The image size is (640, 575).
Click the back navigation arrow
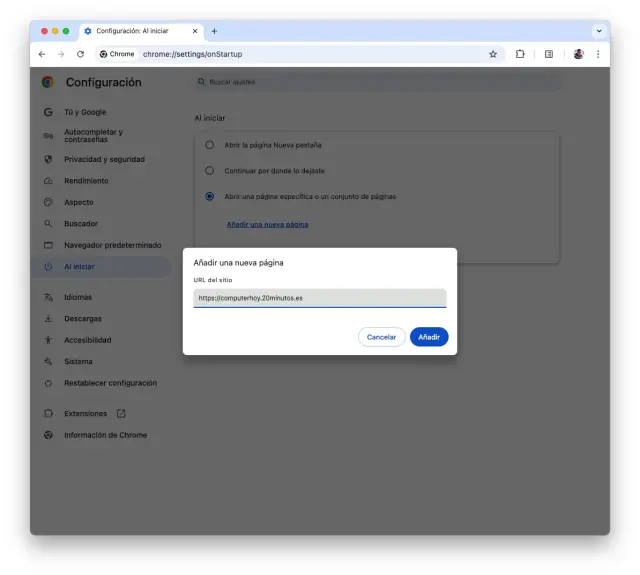click(42, 54)
